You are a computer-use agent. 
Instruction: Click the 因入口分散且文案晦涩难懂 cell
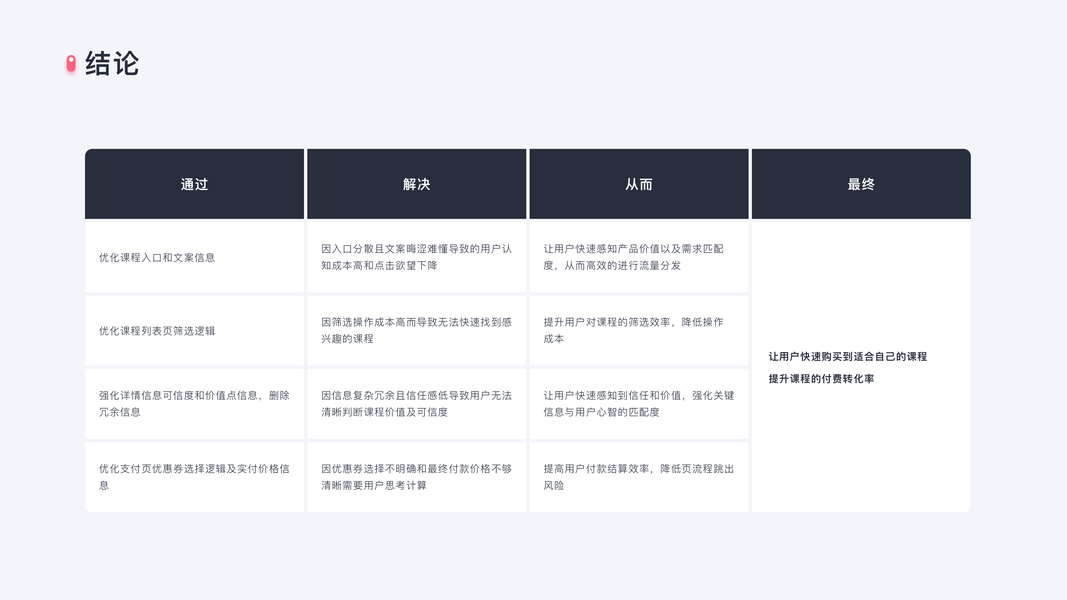click(416, 257)
